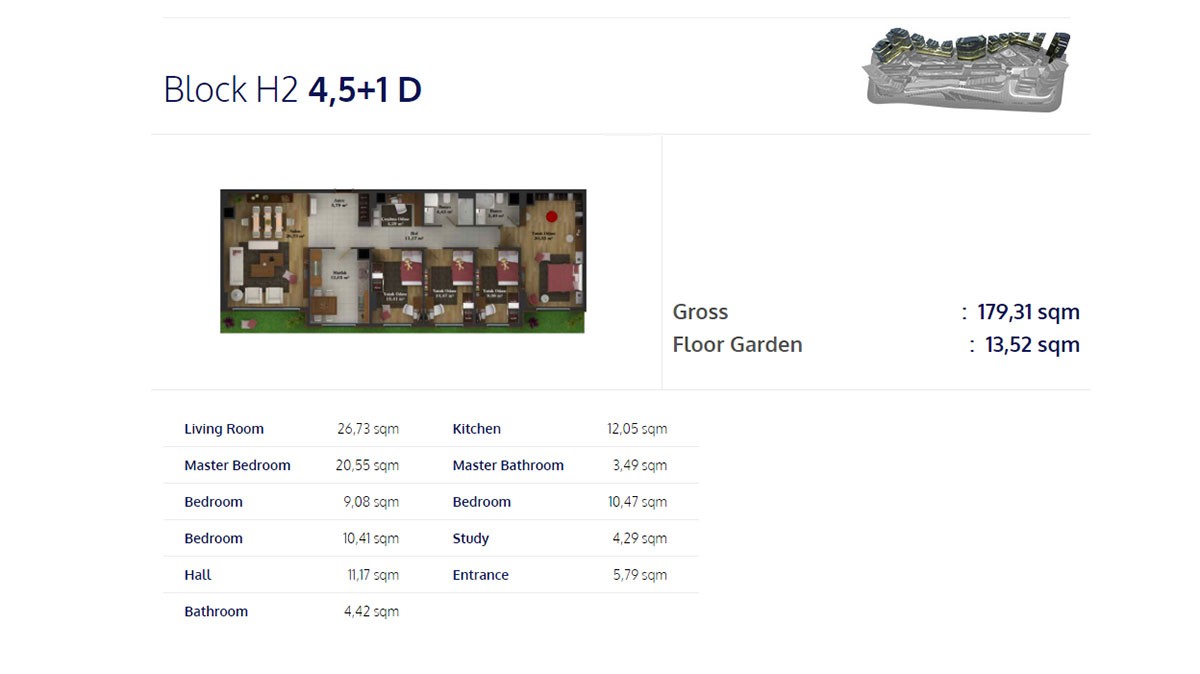Open the apartment floor plan image
This screenshot has width=1200, height=674.
[x=403, y=261]
